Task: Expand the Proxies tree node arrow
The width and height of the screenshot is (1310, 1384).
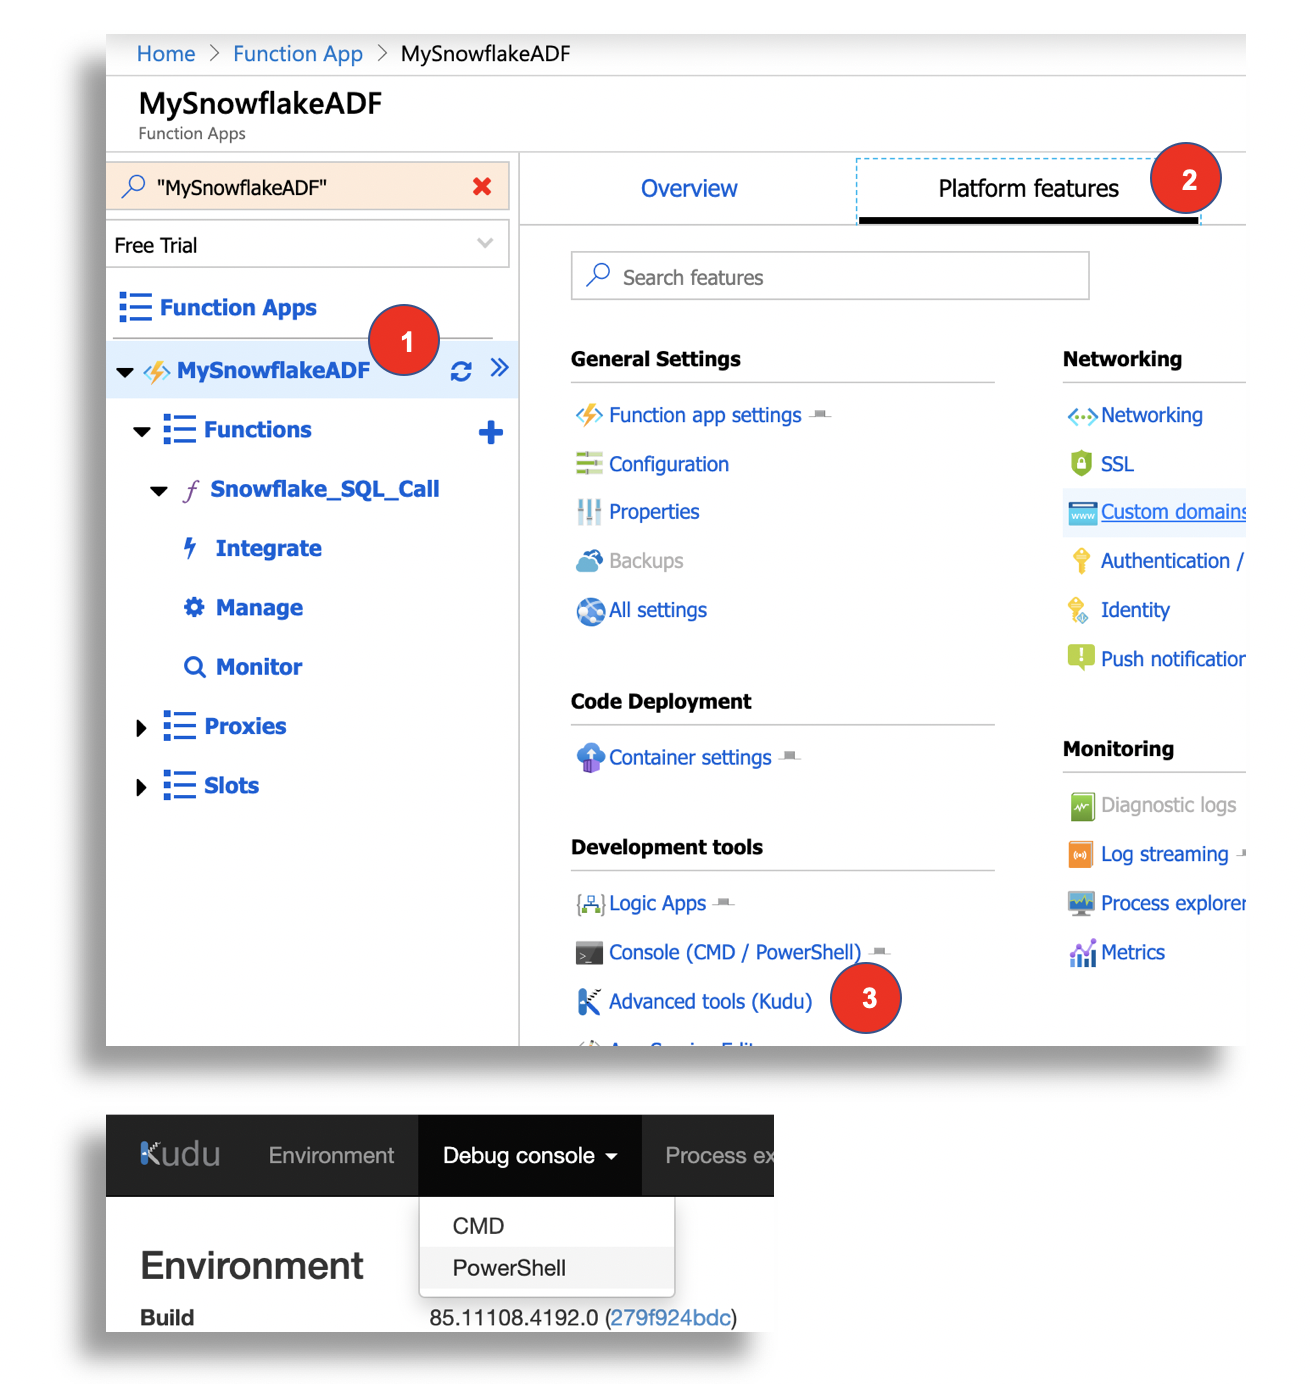Action: 141,728
